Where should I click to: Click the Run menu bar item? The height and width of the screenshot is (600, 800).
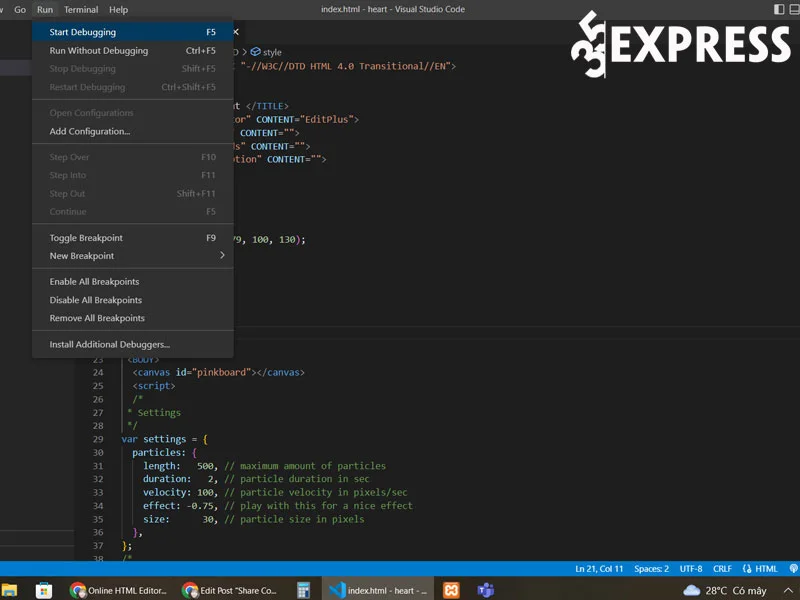tap(44, 10)
